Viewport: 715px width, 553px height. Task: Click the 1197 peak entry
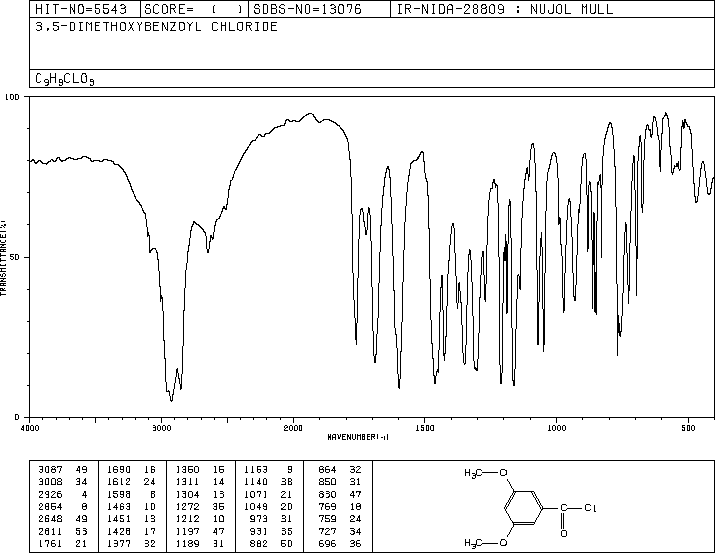(x=200, y=532)
